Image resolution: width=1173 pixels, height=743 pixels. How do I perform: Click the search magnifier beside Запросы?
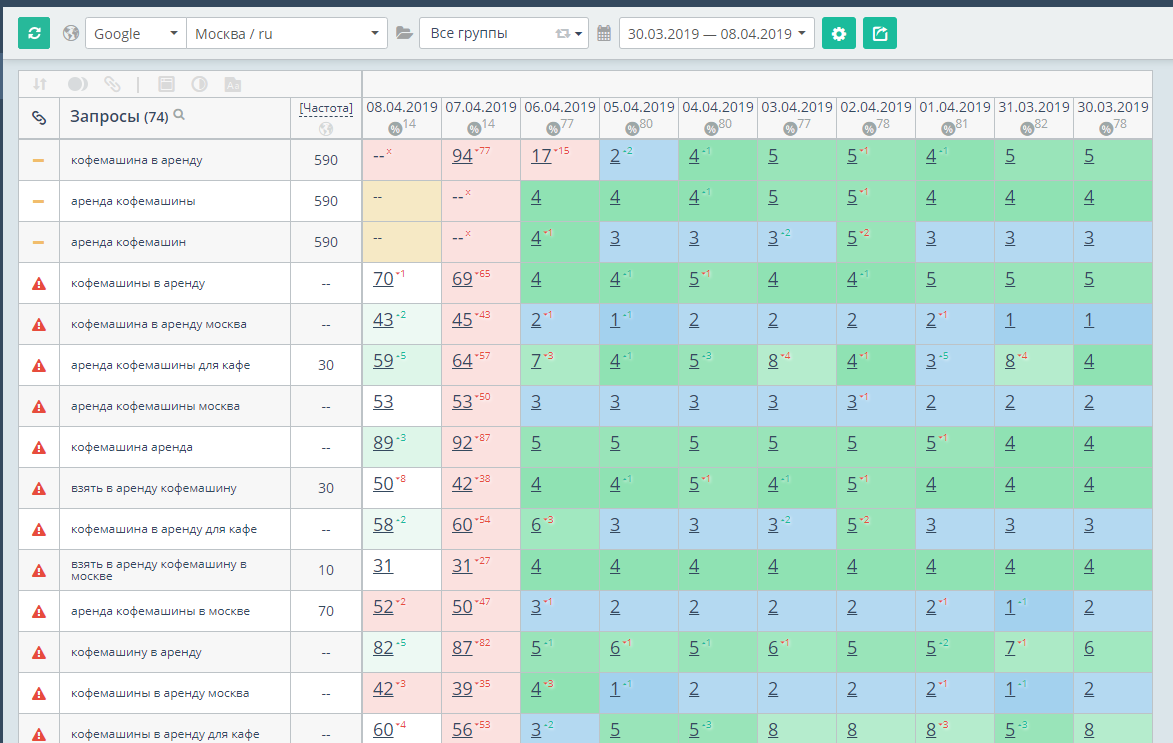coord(180,115)
